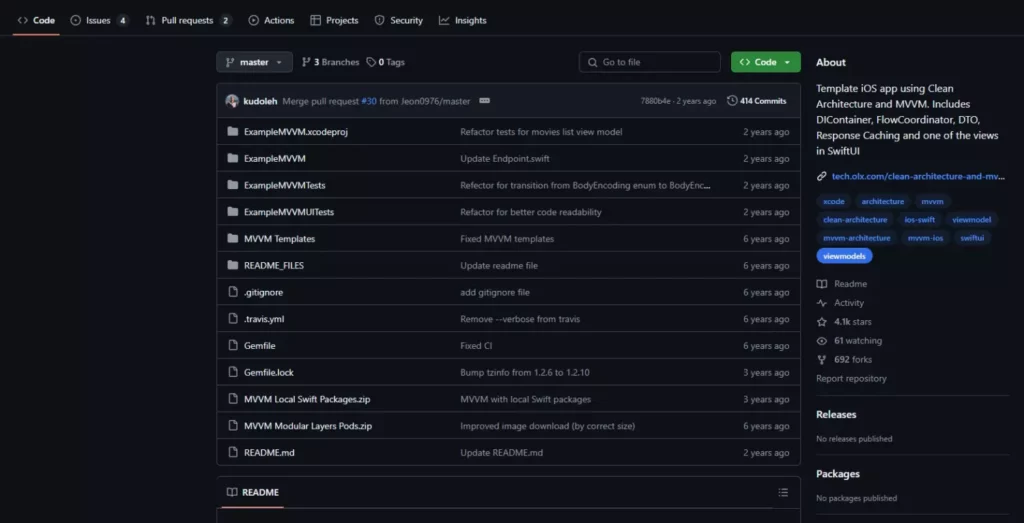Open the Releases heading link
This screenshot has width=1024, height=523.
(x=836, y=415)
